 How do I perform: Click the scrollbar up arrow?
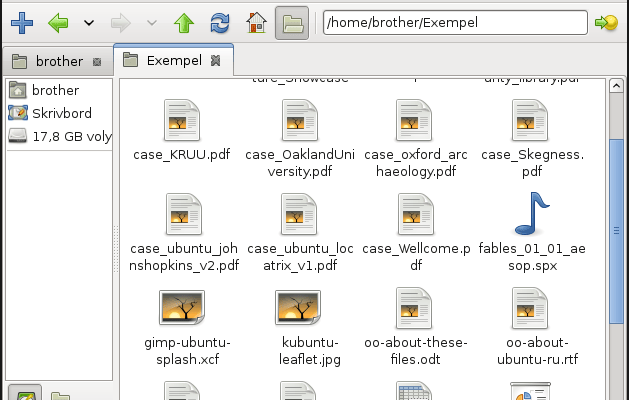point(616,86)
